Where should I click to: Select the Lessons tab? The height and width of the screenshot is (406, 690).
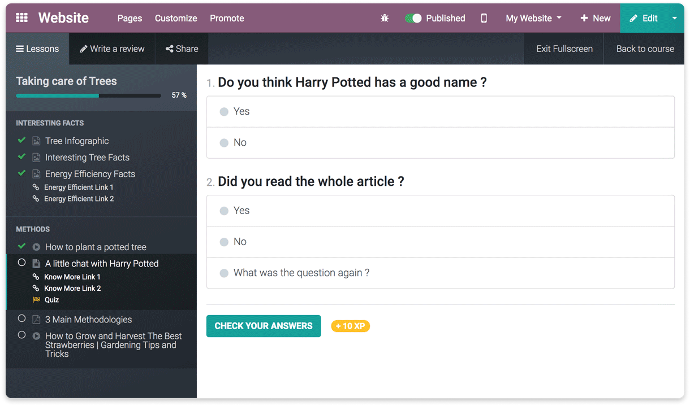pos(37,49)
